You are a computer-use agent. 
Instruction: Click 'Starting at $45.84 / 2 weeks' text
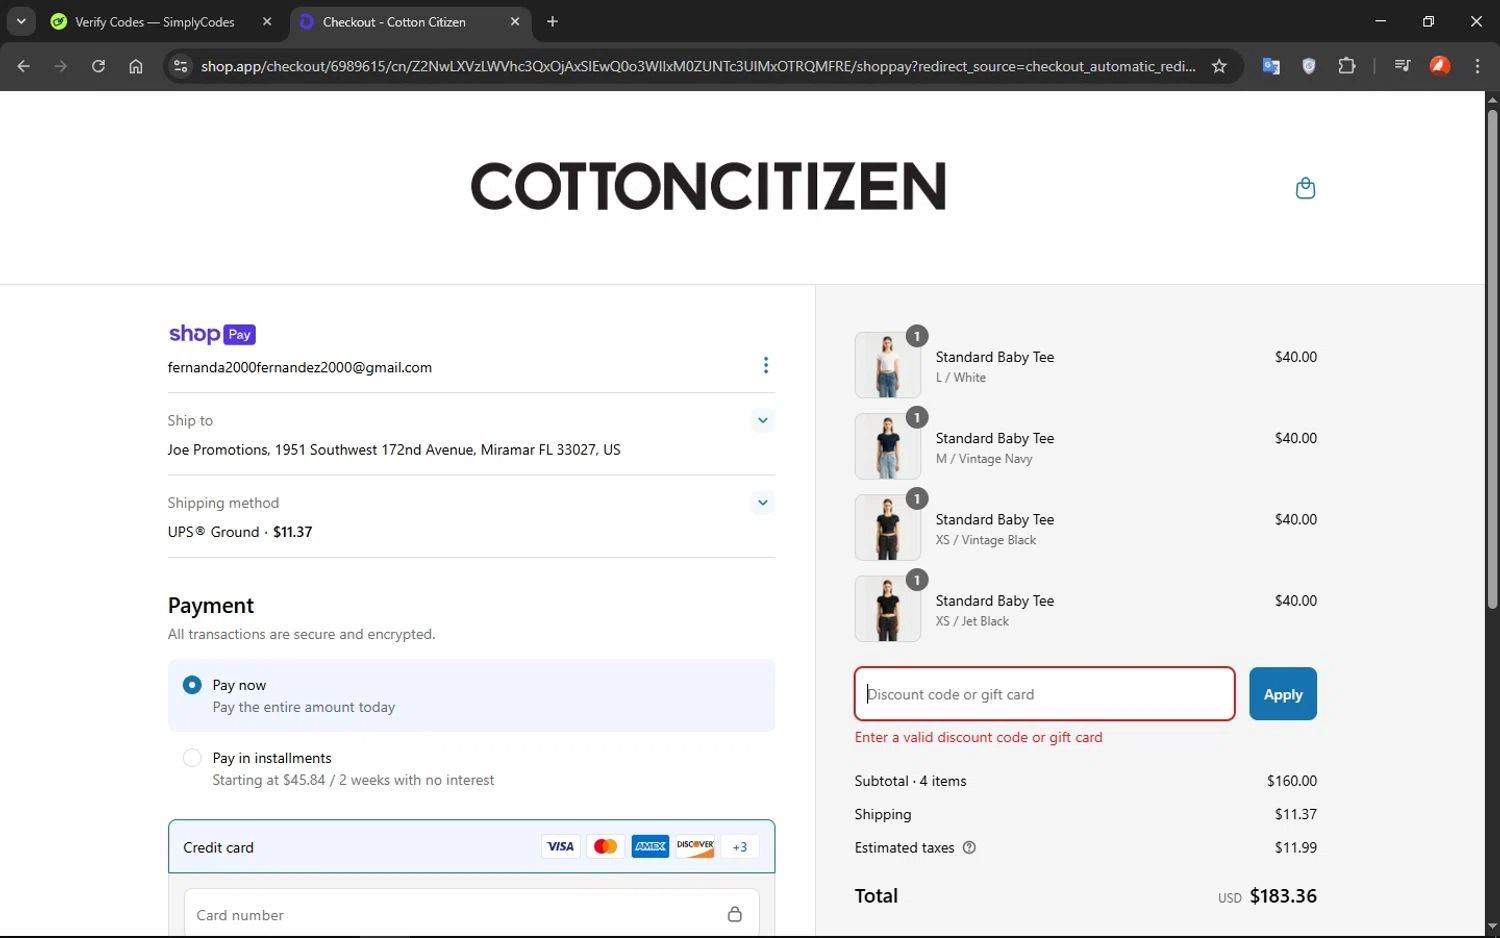(x=353, y=780)
